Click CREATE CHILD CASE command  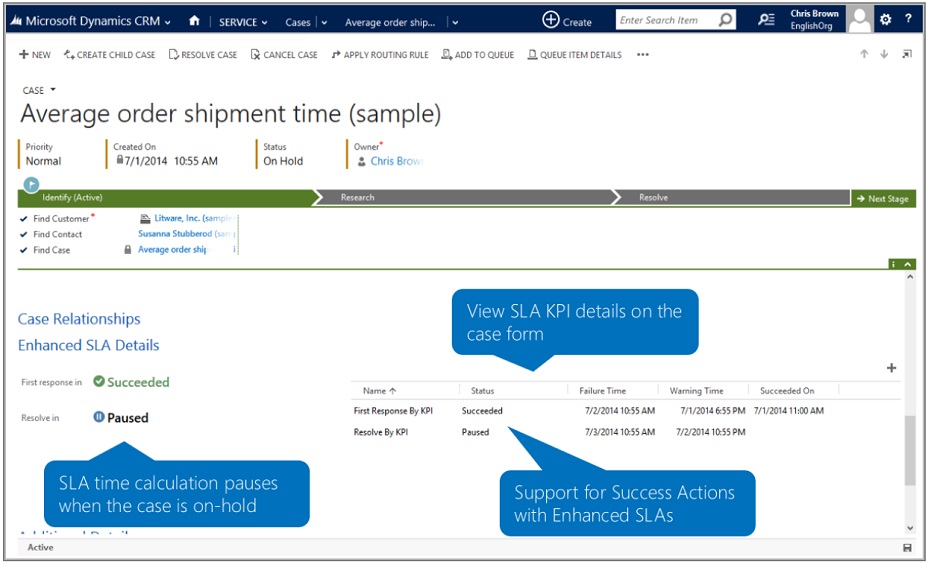[x=109, y=54]
